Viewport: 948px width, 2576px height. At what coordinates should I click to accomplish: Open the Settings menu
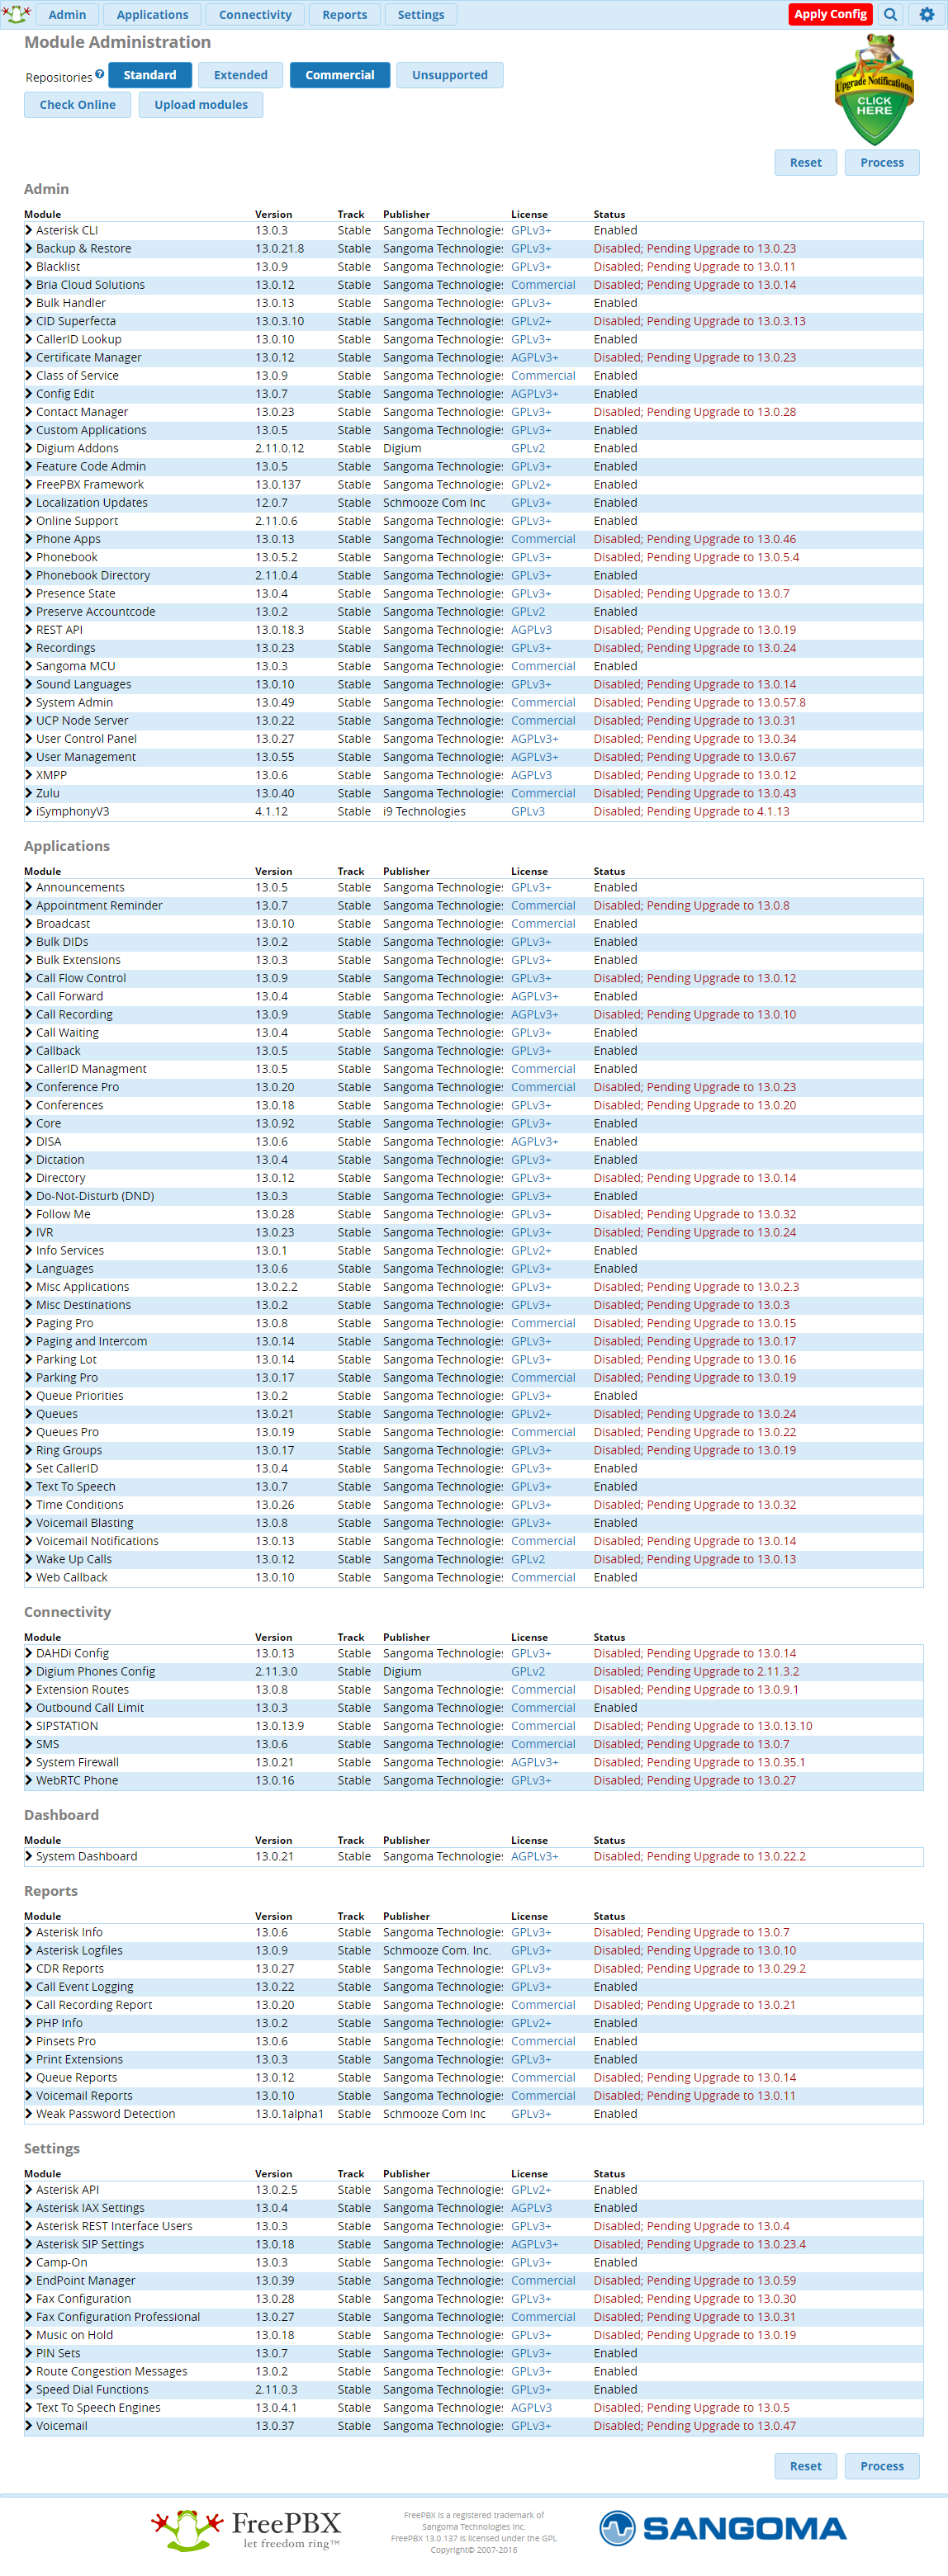click(x=421, y=14)
